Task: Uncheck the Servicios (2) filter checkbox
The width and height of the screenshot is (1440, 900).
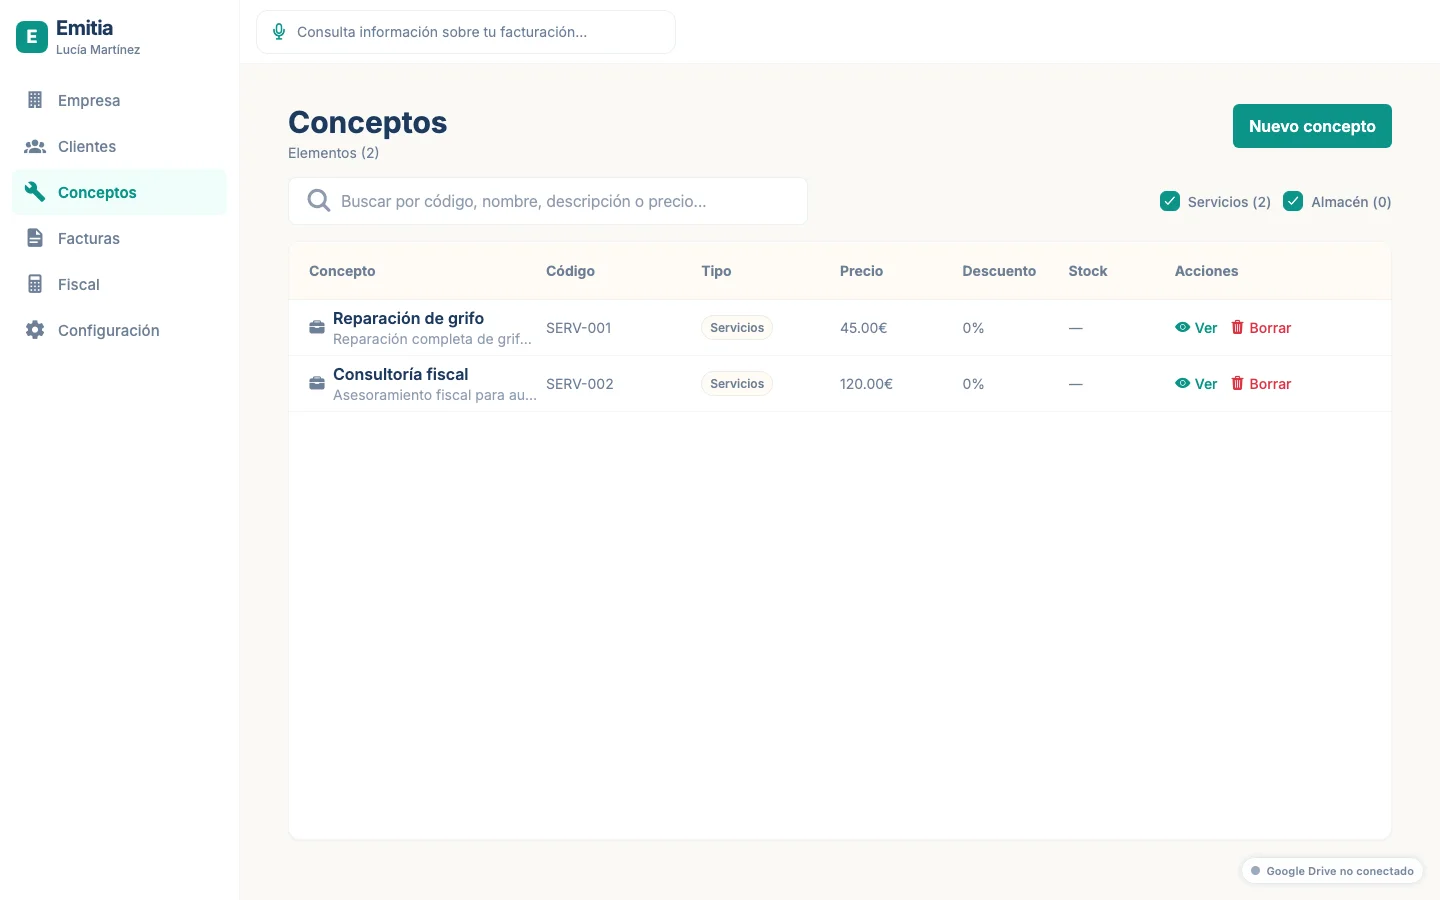Action: (1170, 201)
